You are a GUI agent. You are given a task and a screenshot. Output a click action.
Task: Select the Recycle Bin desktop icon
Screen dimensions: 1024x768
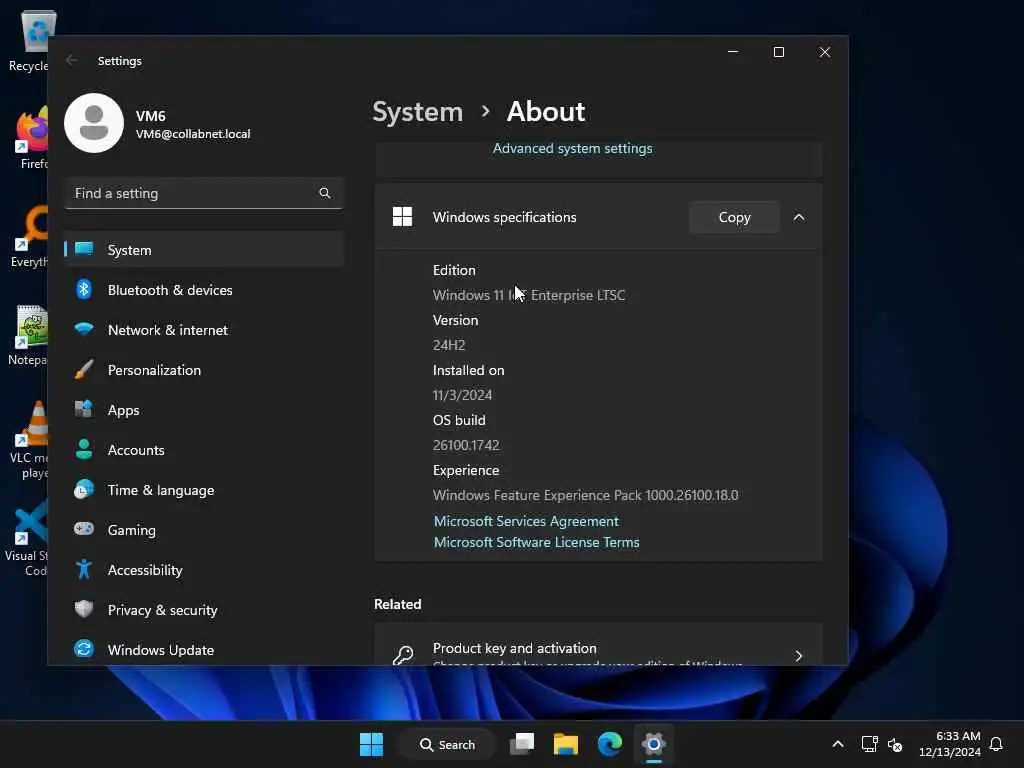29,40
